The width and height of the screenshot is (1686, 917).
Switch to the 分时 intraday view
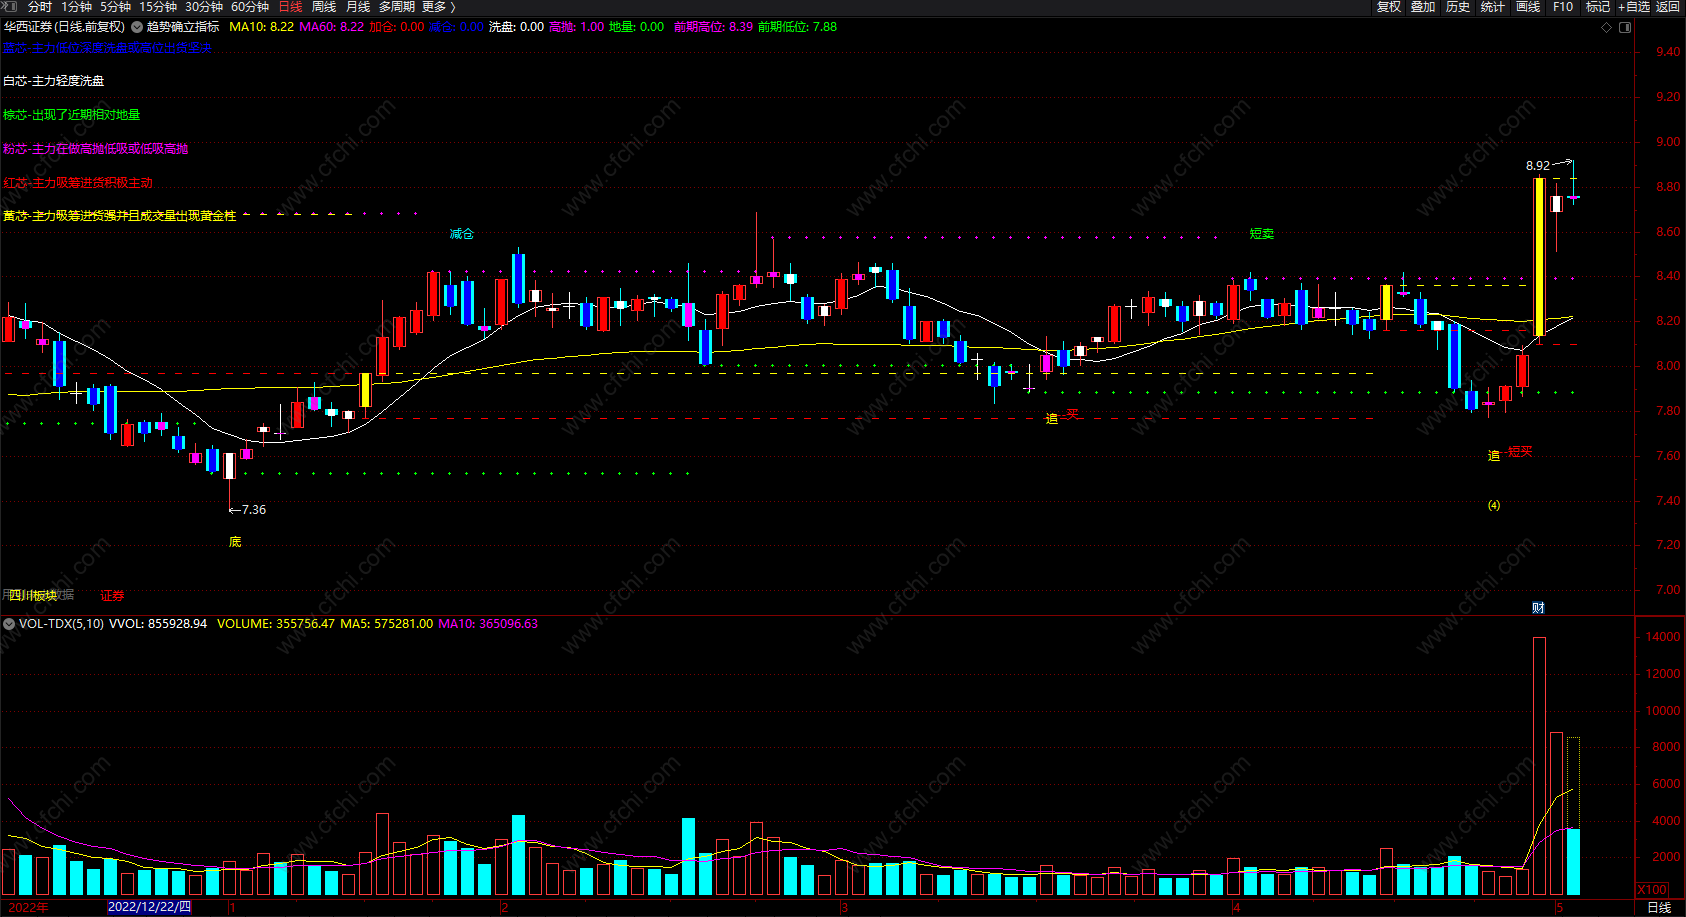tap(39, 7)
